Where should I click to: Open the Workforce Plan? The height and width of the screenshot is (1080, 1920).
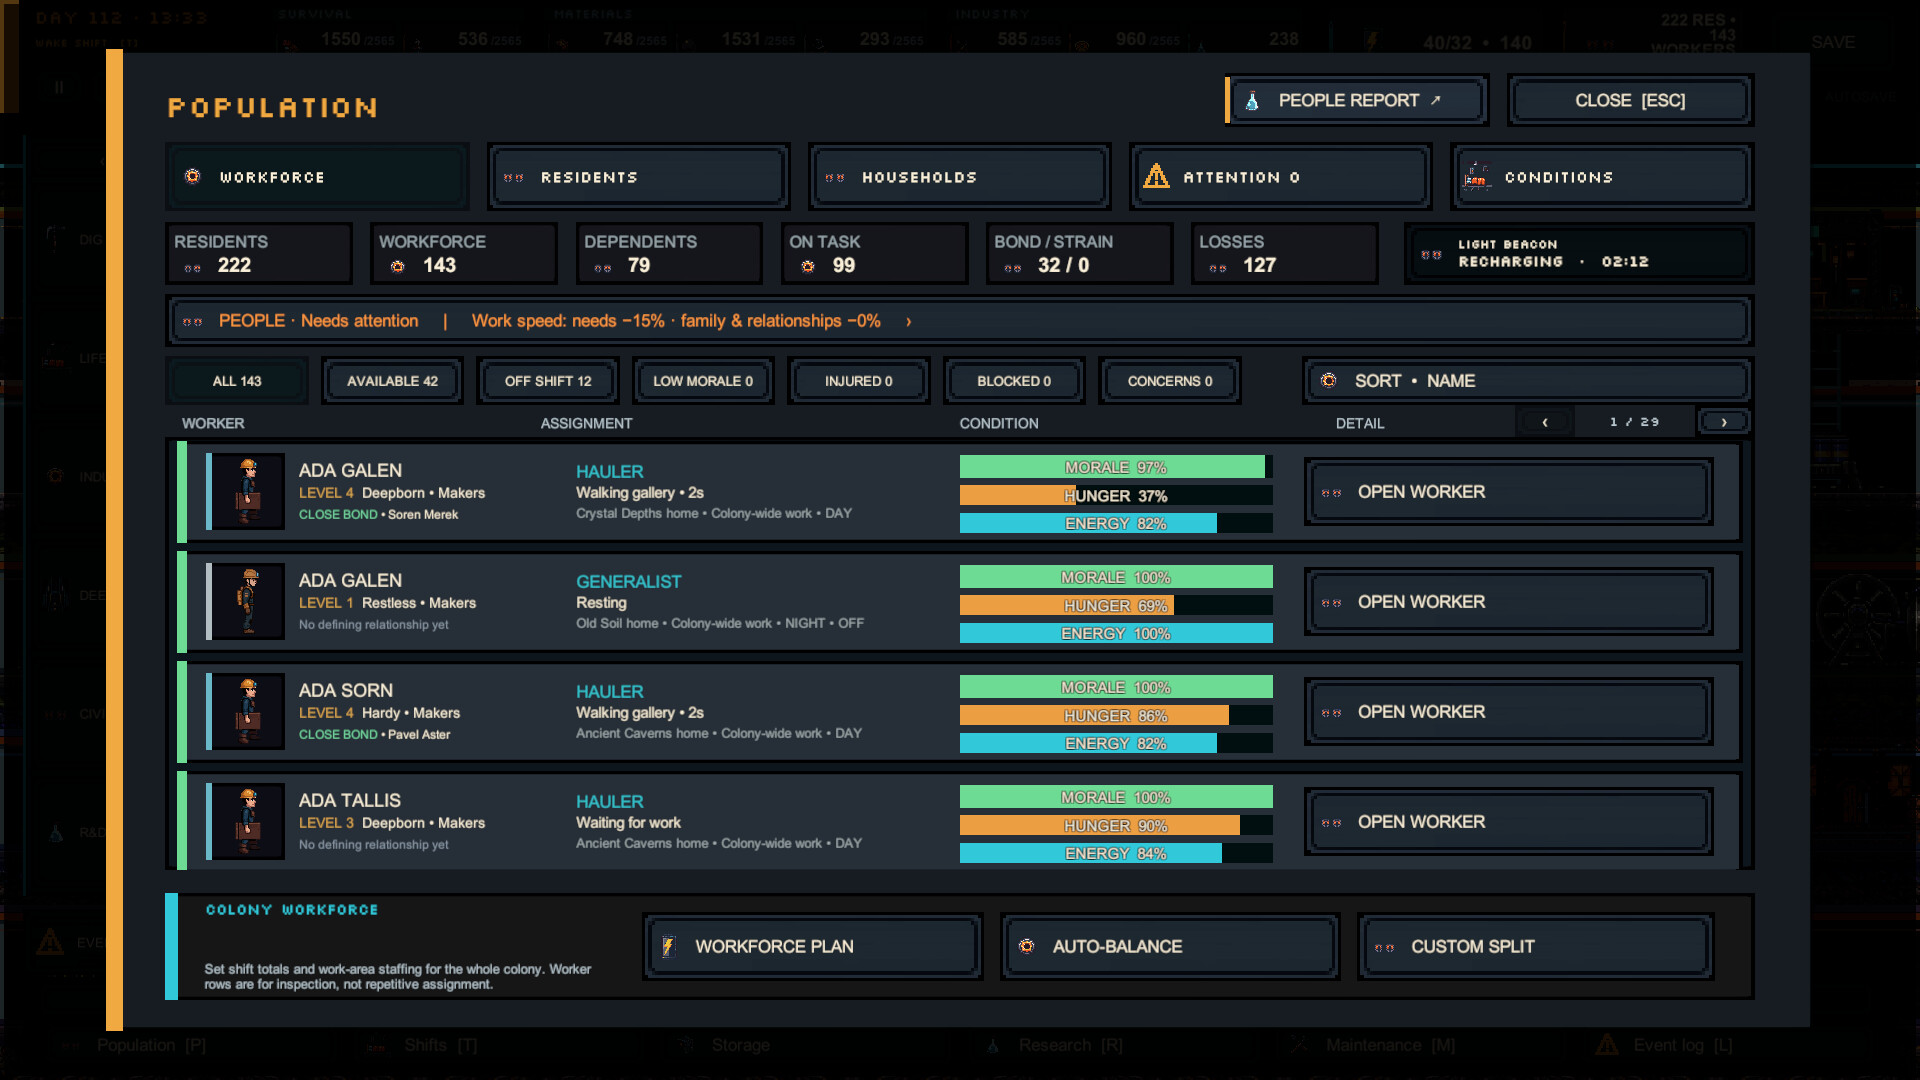pyautogui.click(x=813, y=946)
